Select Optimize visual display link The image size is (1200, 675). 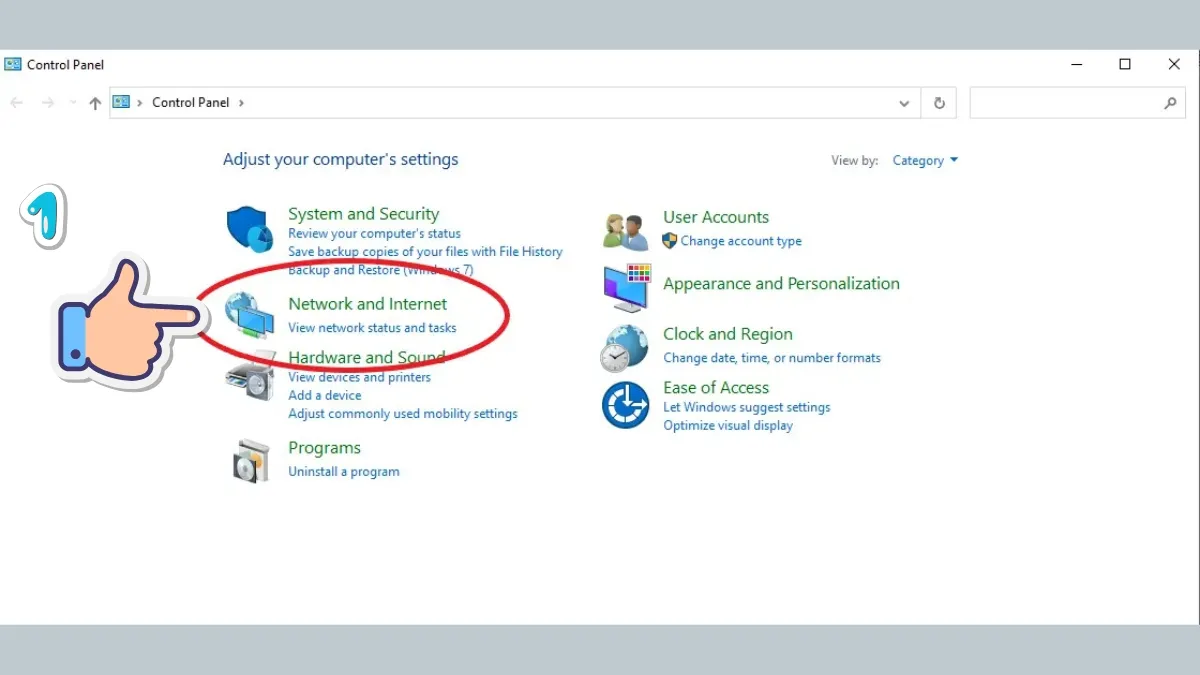[727, 426]
